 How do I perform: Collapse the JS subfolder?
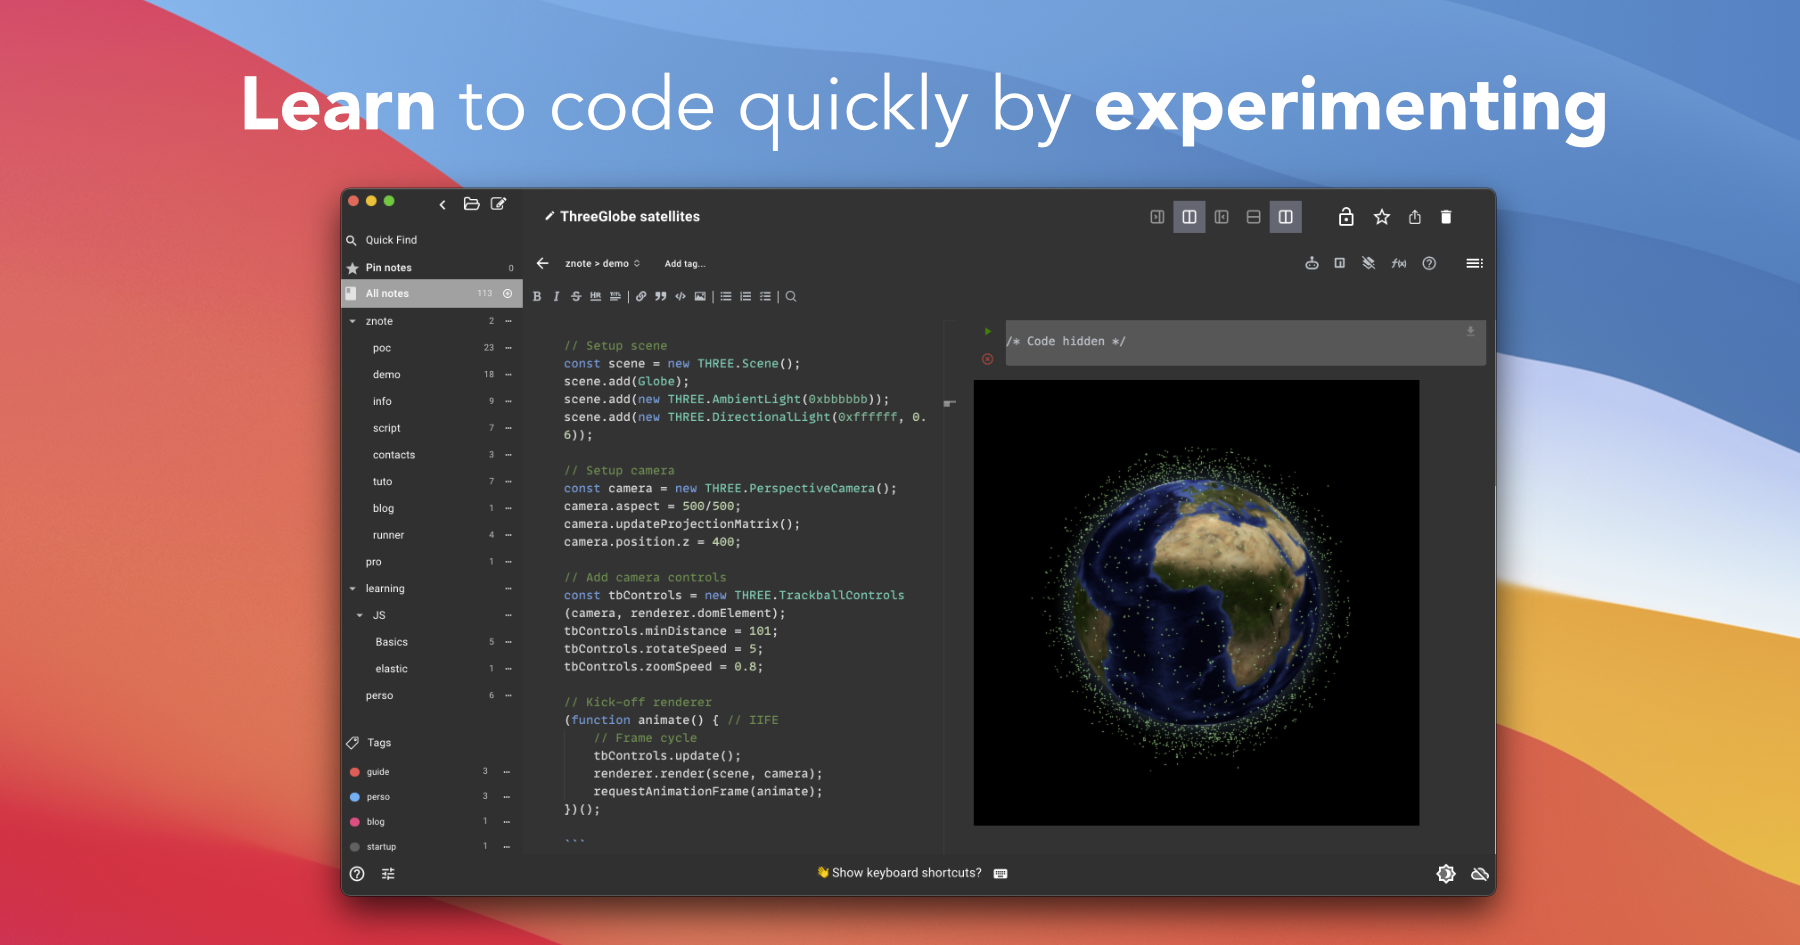point(360,615)
